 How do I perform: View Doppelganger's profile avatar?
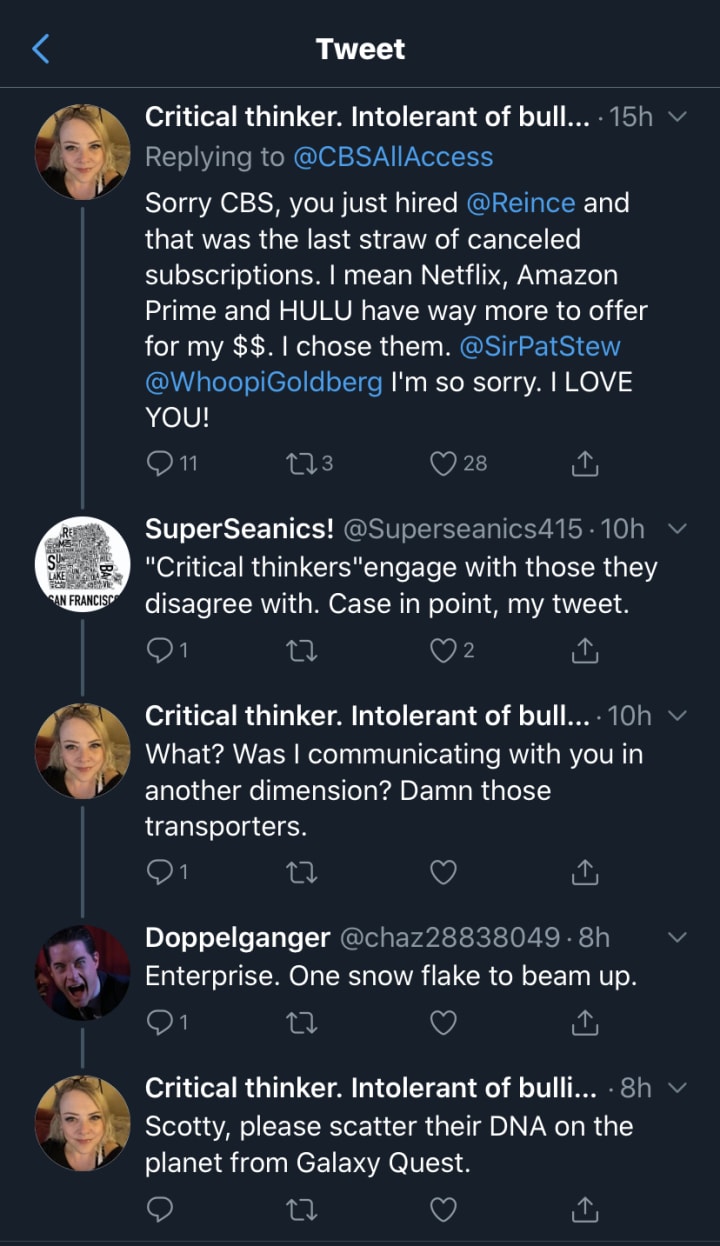tap(82, 973)
